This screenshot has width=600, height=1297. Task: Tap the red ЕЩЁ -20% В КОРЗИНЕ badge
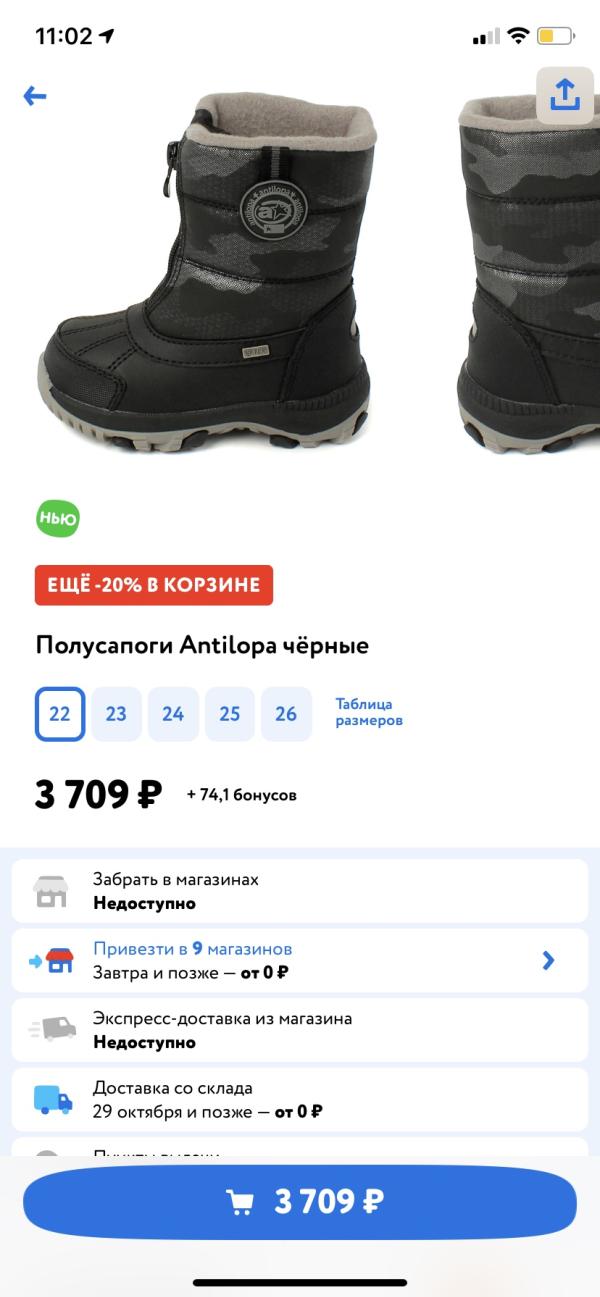click(154, 585)
